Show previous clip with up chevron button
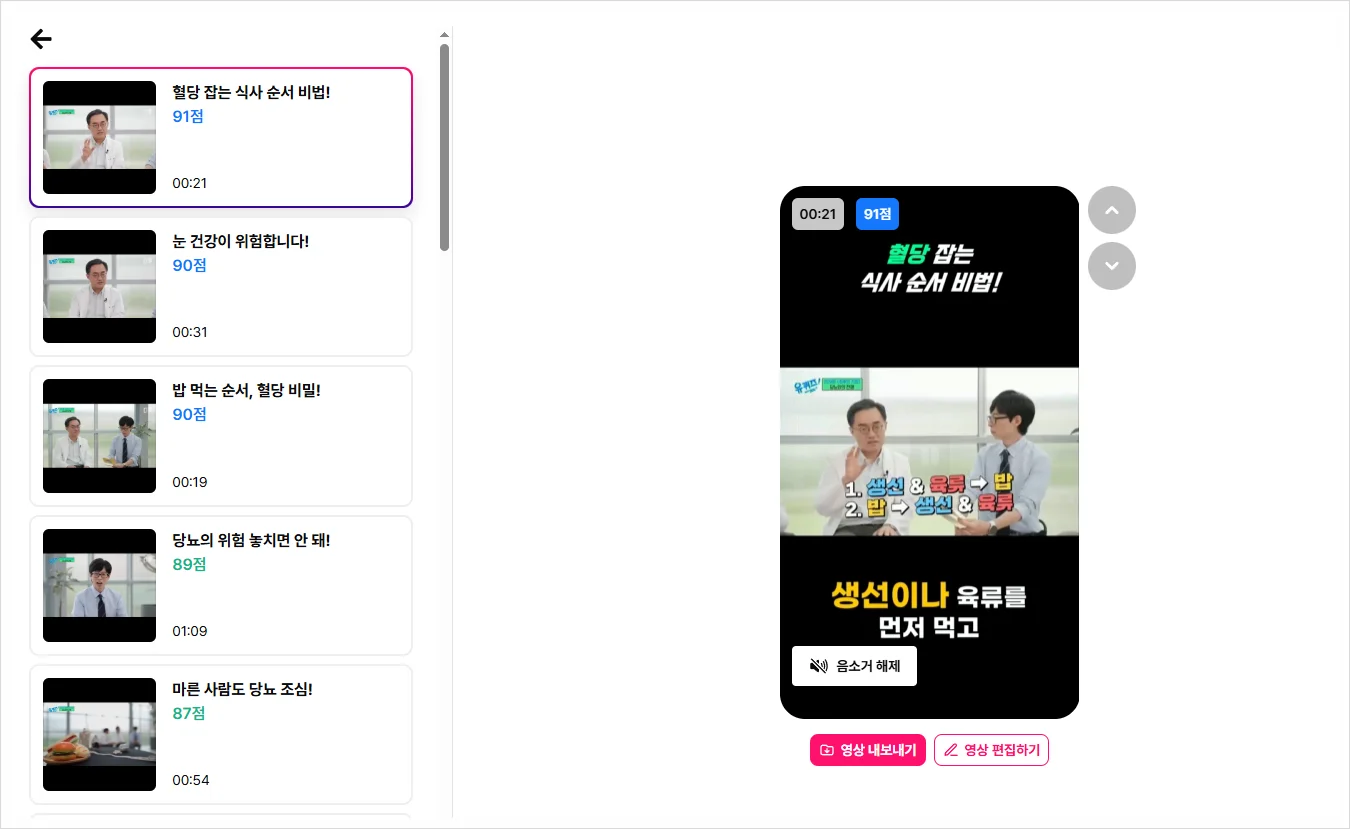The width and height of the screenshot is (1350, 829). point(1112,210)
